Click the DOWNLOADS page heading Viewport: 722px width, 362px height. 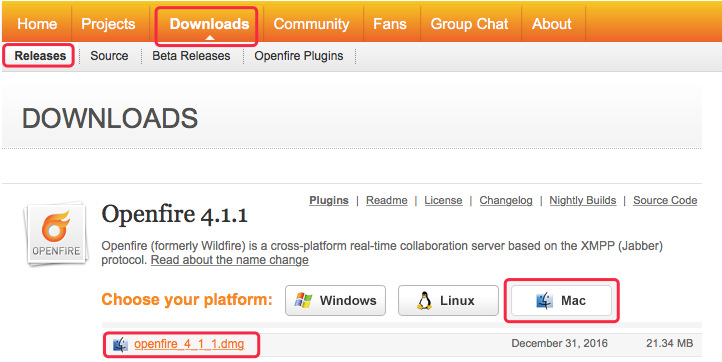click(110, 119)
